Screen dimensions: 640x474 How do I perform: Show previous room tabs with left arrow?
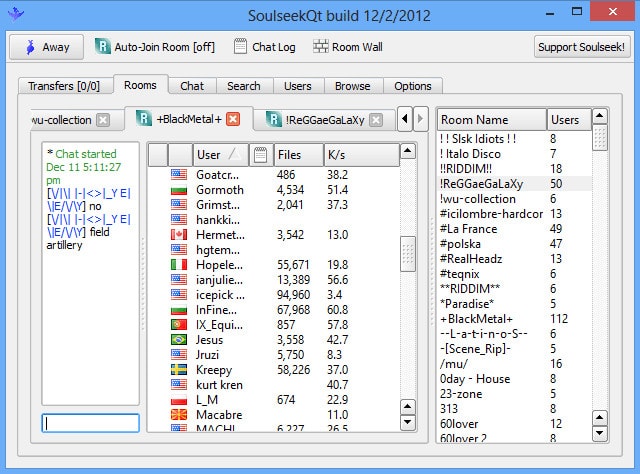[x=404, y=119]
